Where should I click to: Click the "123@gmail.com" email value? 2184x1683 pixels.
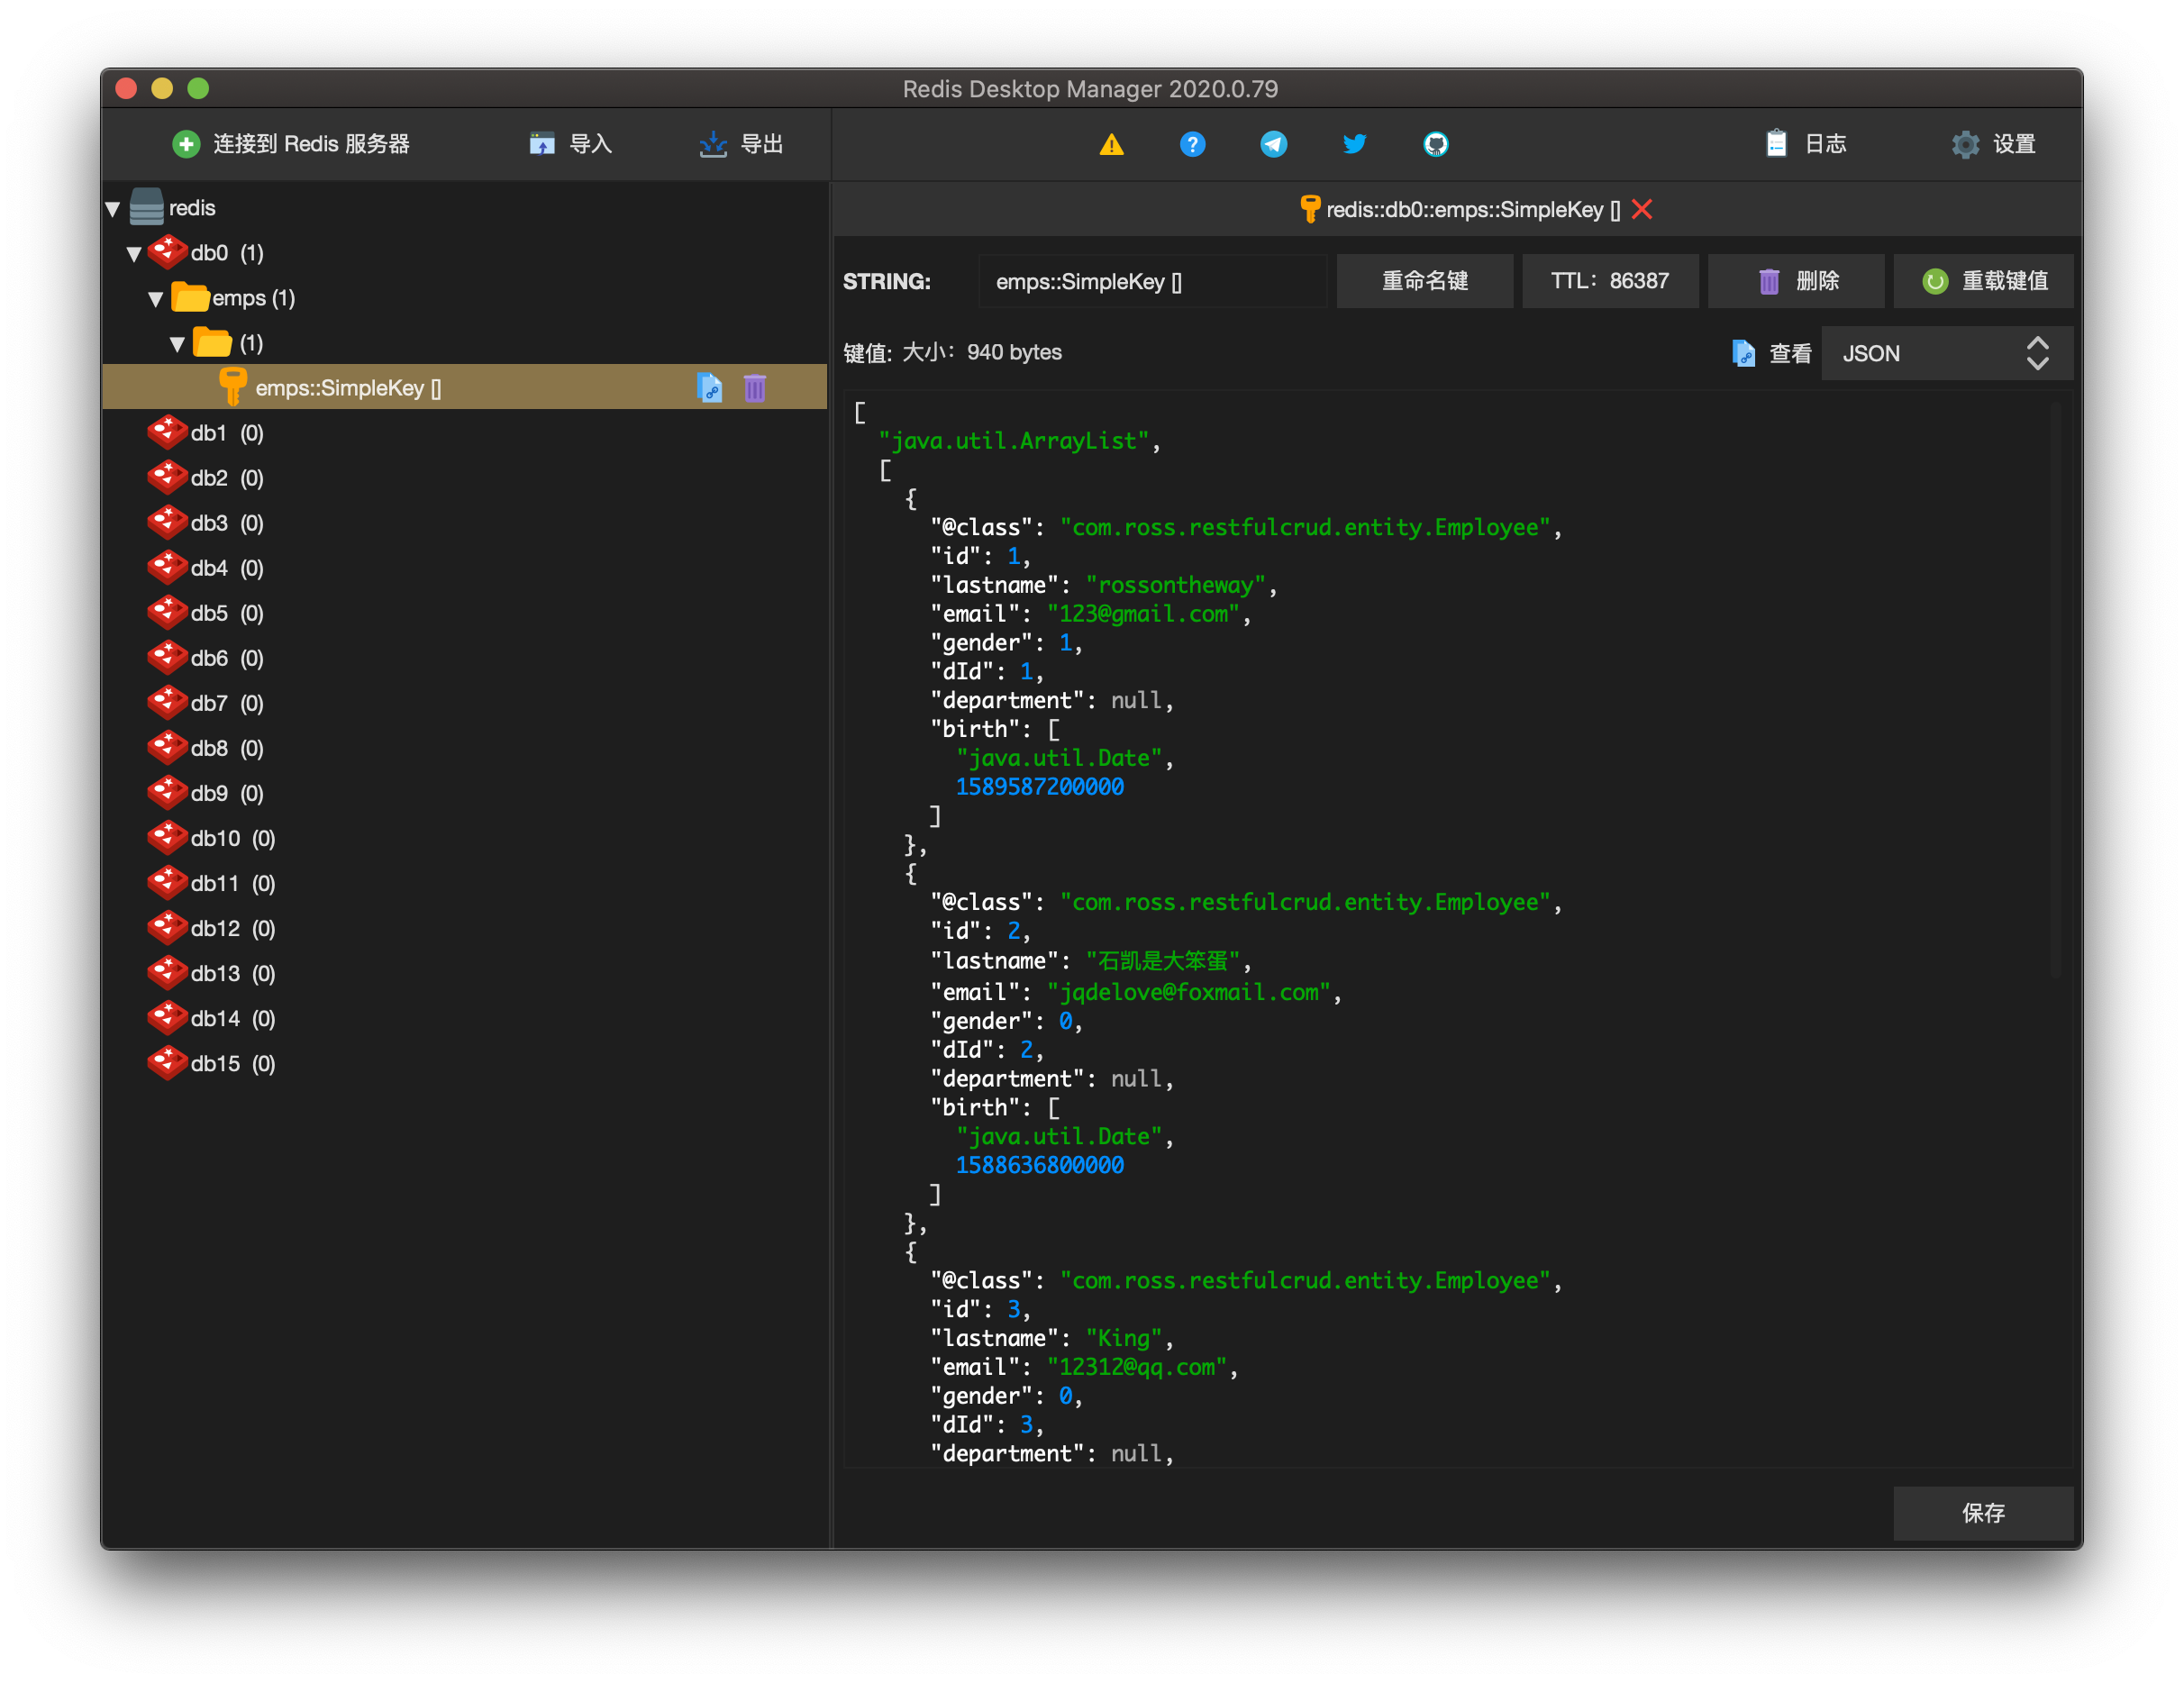pos(1143,614)
